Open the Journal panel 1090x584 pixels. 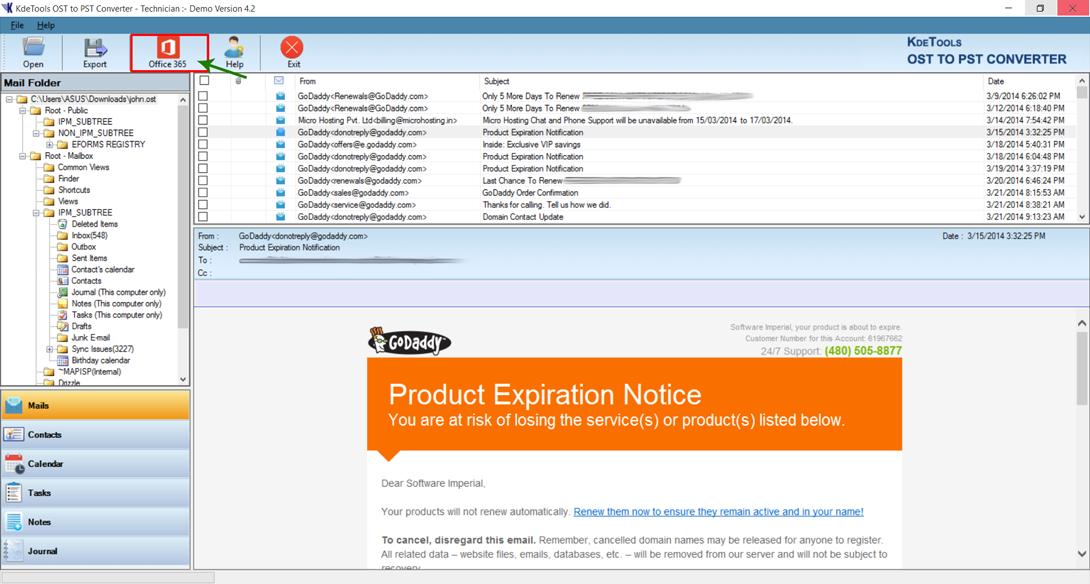point(95,551)
